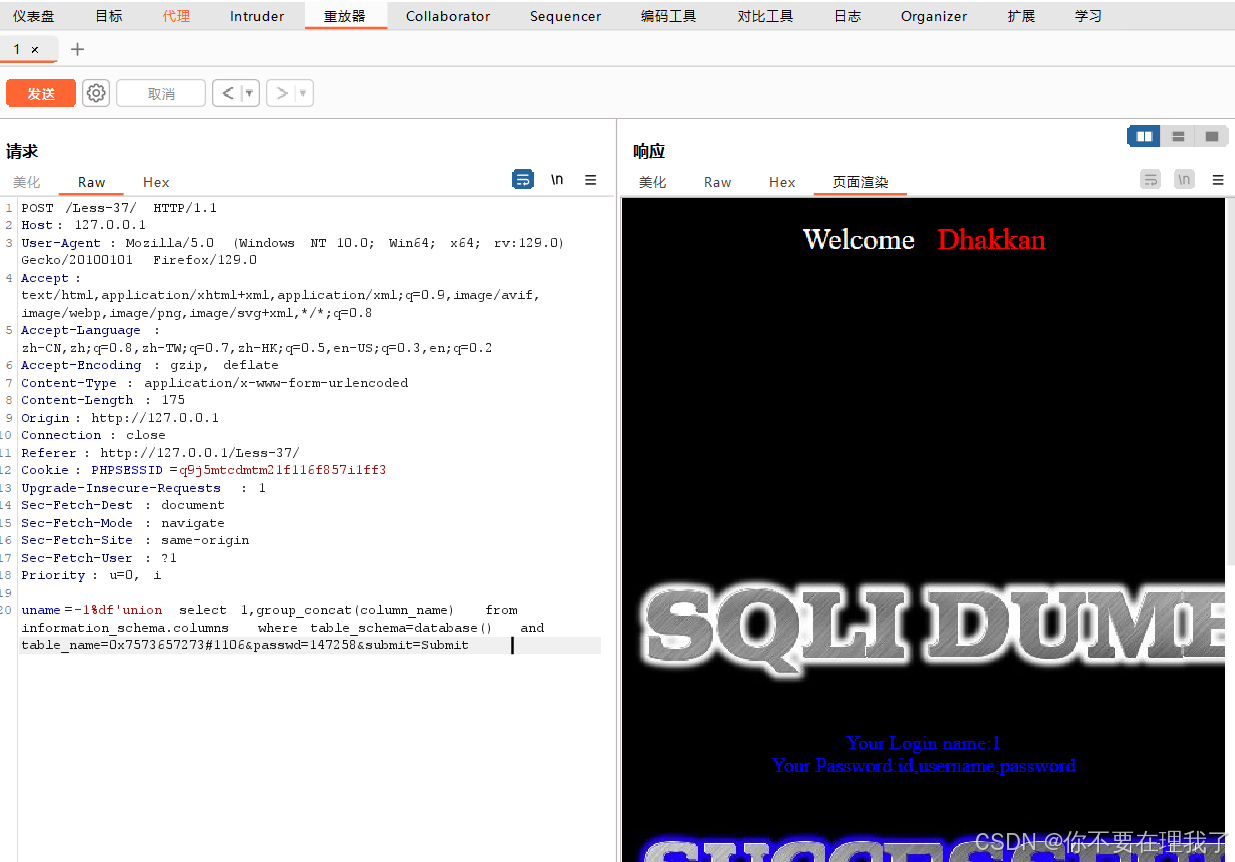Click the Connection: close header
The image size is (1235, 862).
click(93, 435)
